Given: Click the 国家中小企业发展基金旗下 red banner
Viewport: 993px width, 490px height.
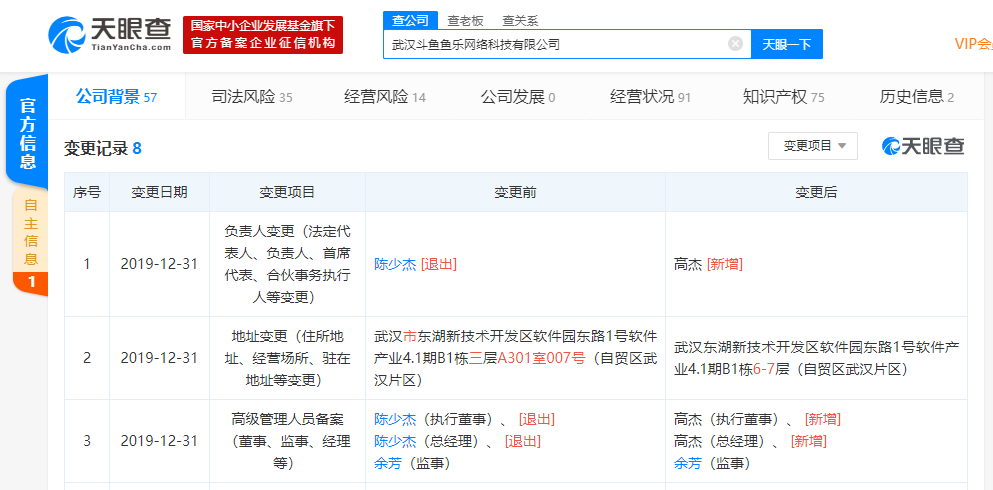Looking at the screenshot, I should pos(263,35).
